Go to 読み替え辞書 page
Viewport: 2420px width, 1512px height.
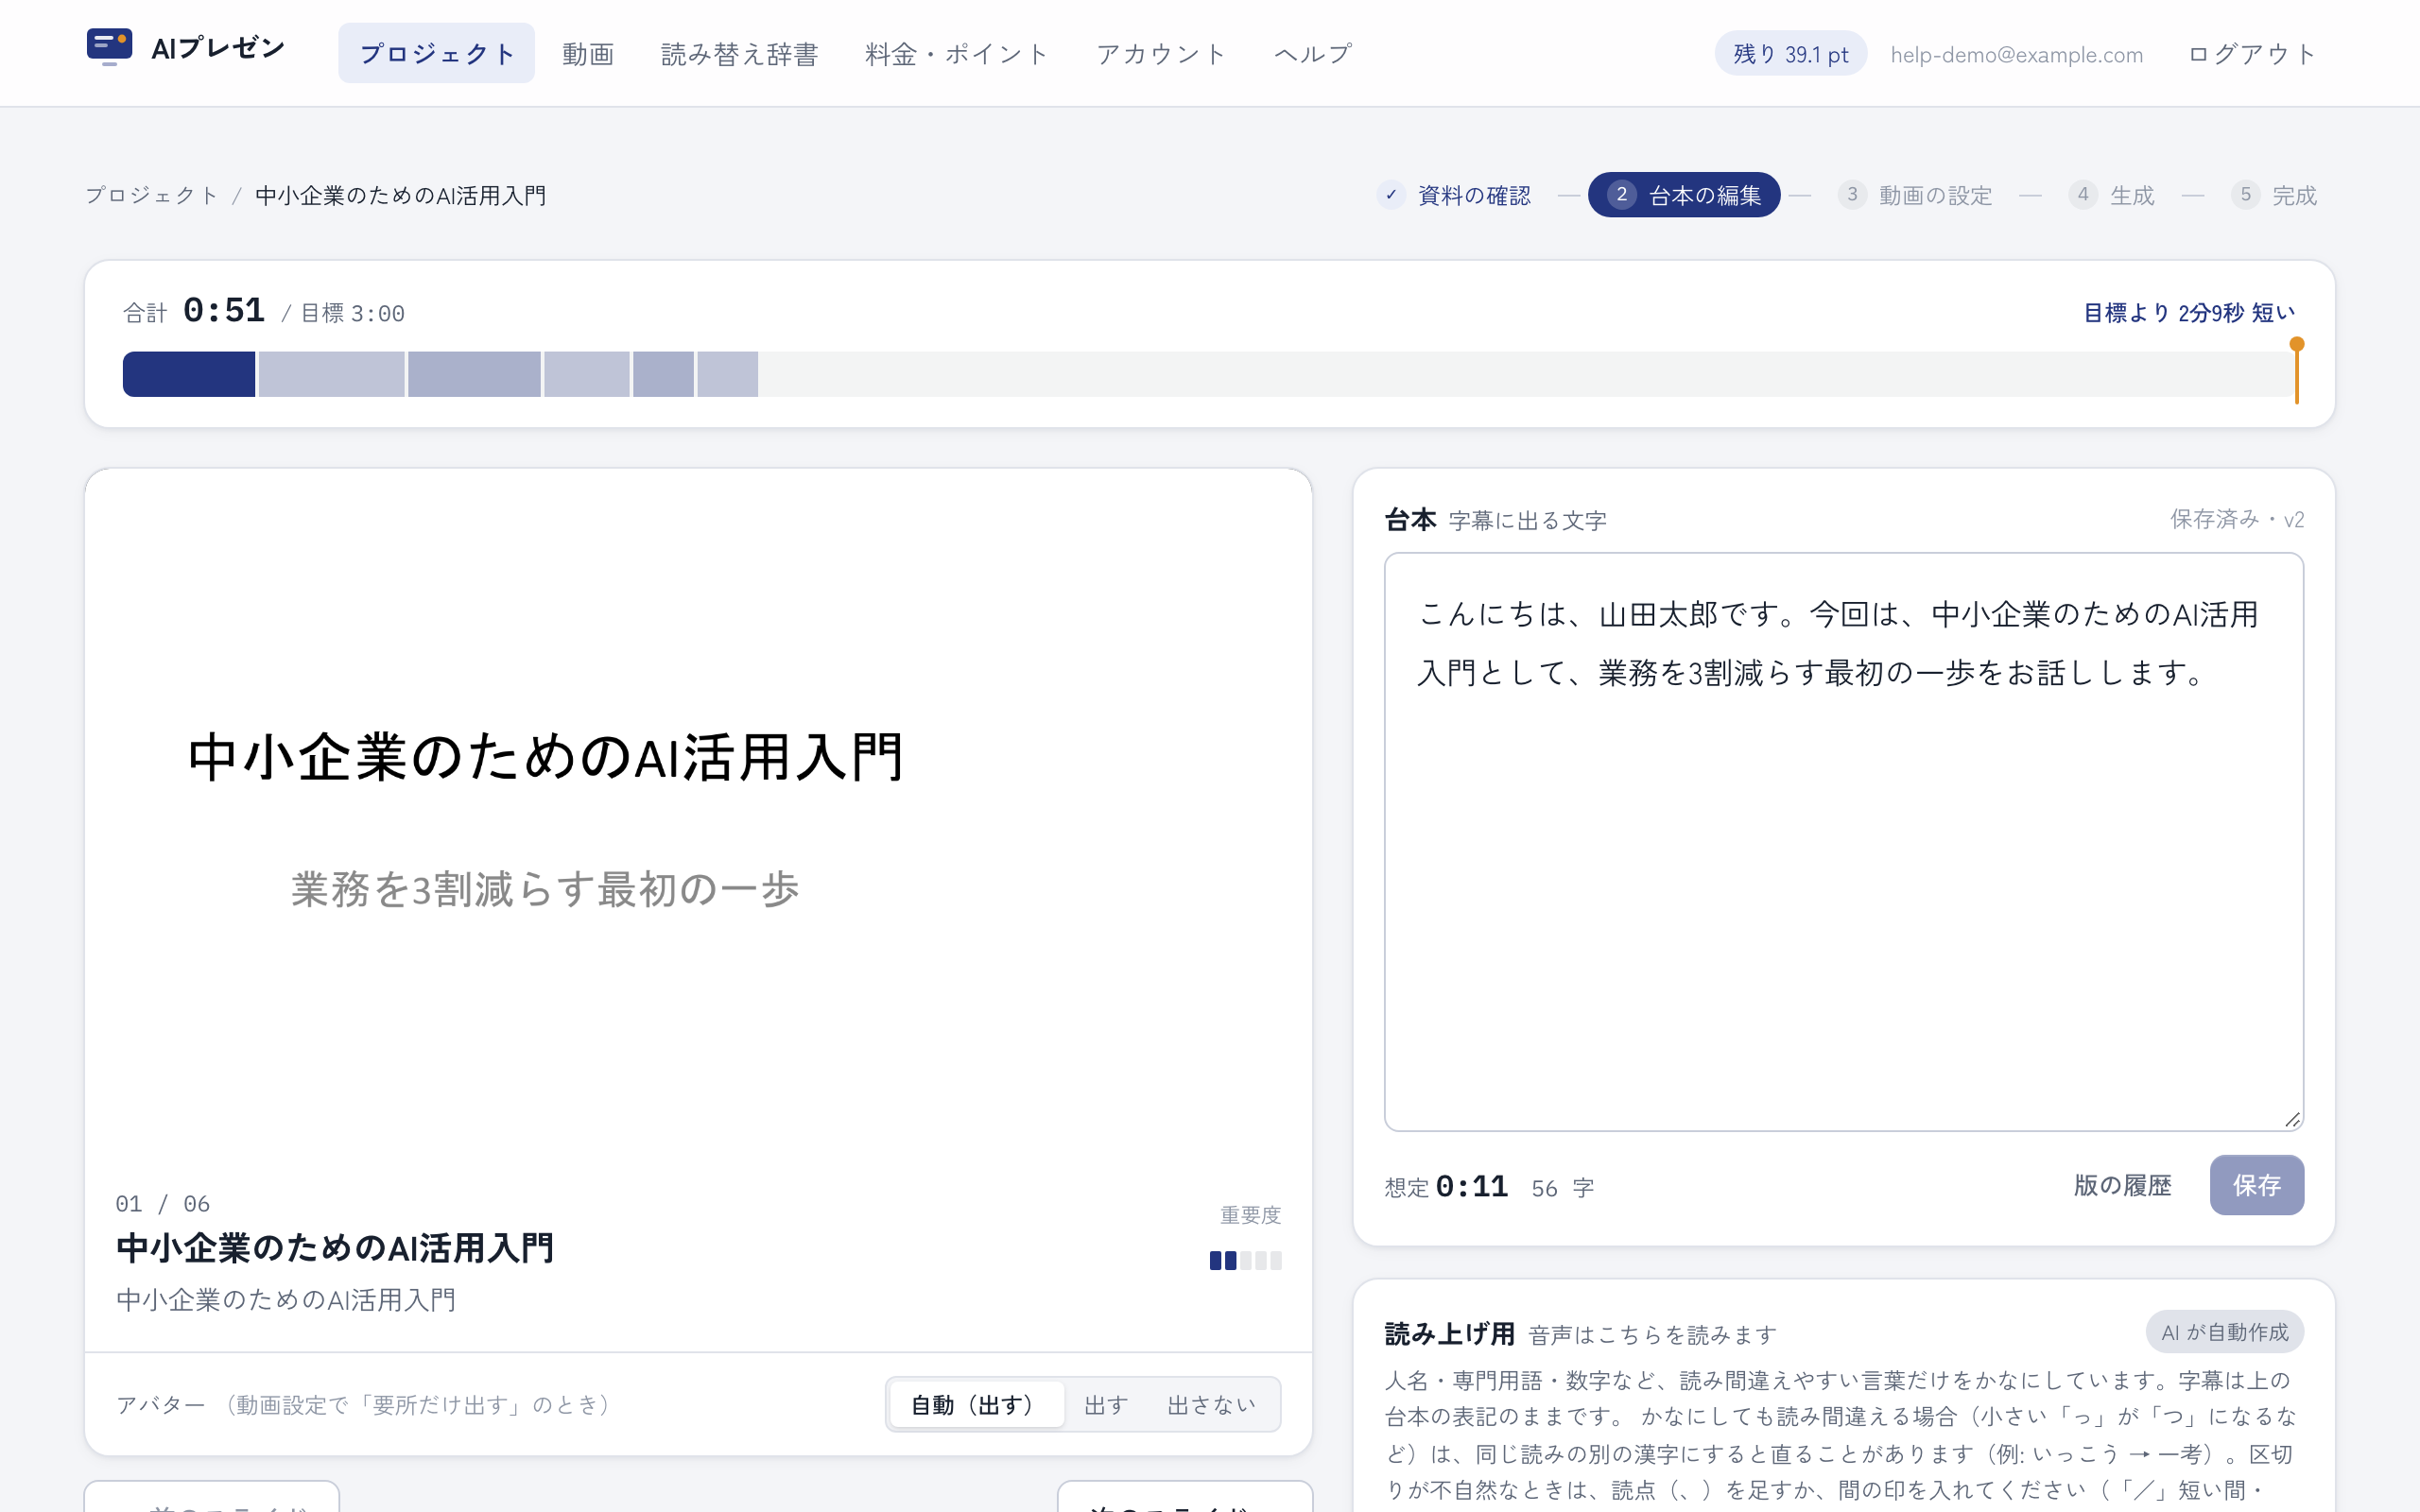point(740,53)
